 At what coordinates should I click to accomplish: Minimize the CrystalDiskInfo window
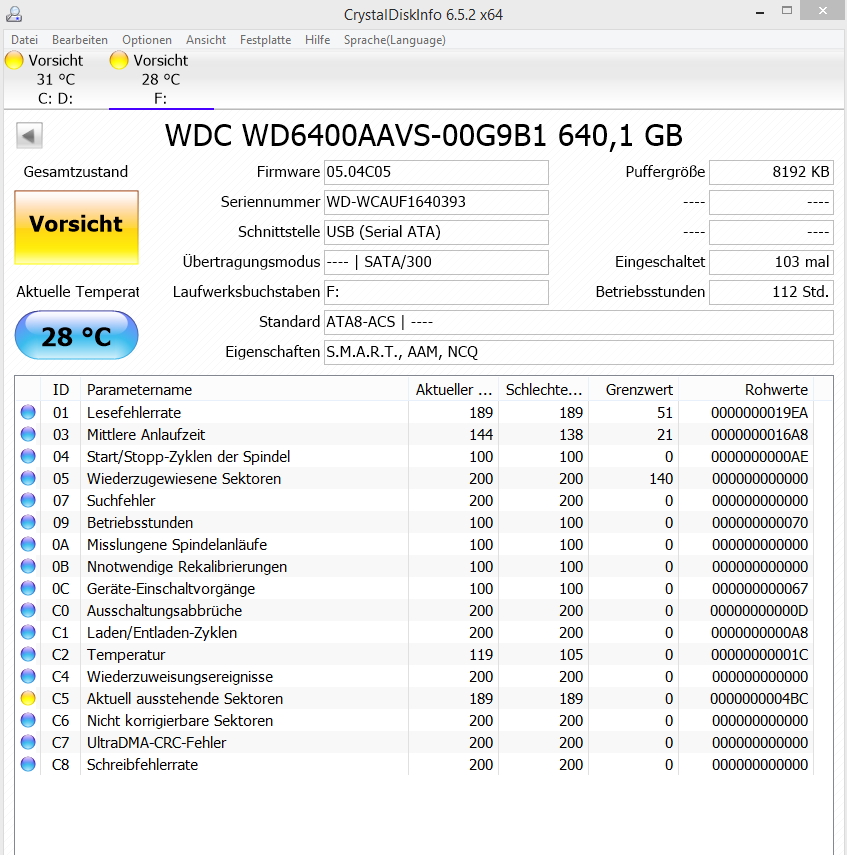click(760, 12)
